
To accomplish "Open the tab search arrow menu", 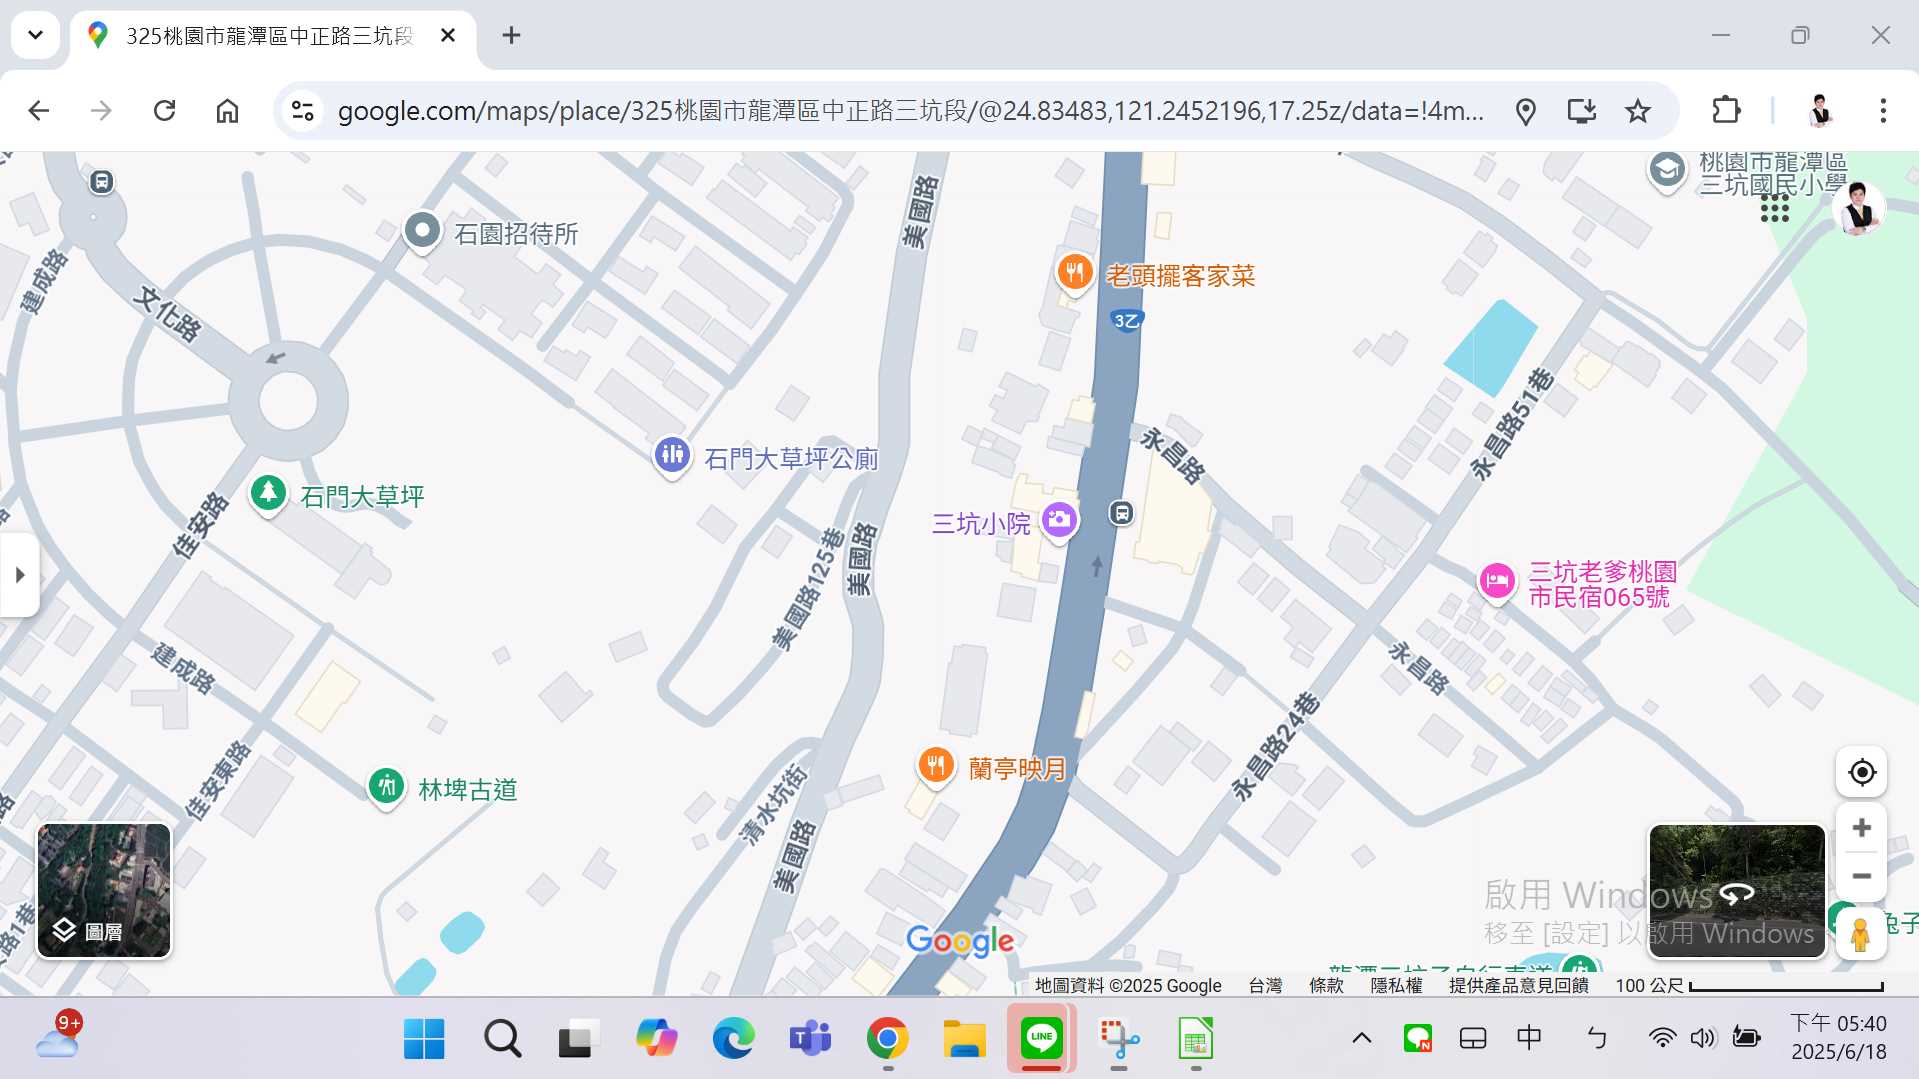I will 35,35.
